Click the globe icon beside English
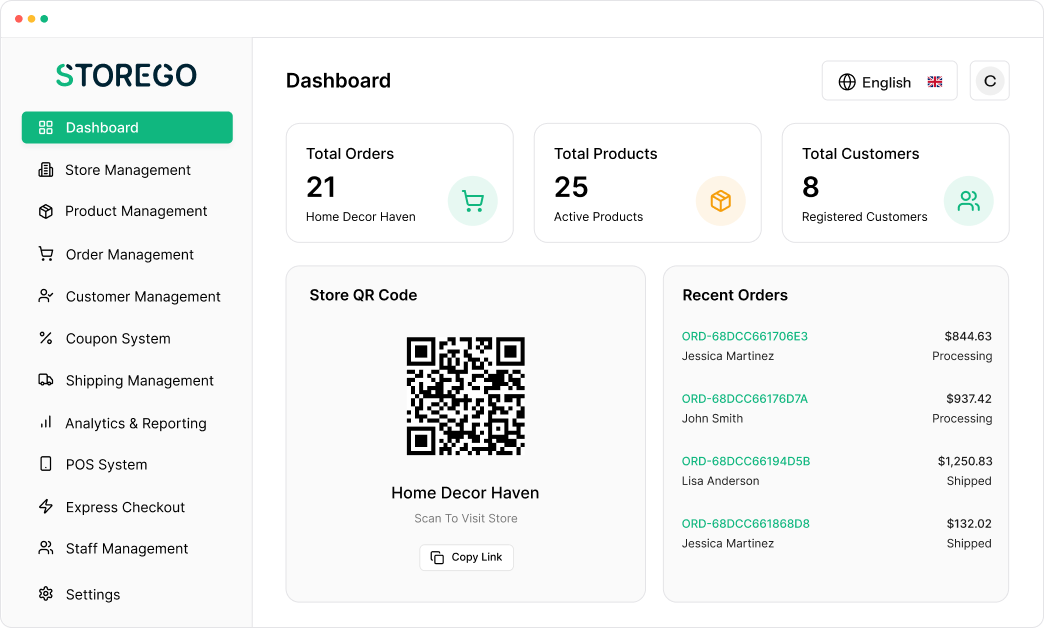1044x628 pixels. [847, 82]
